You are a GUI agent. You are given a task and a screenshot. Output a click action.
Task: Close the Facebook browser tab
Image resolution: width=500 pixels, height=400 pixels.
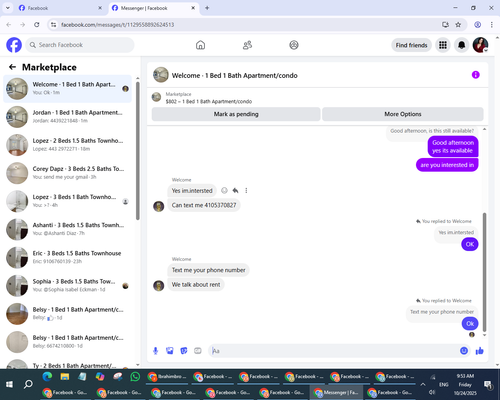100,8
